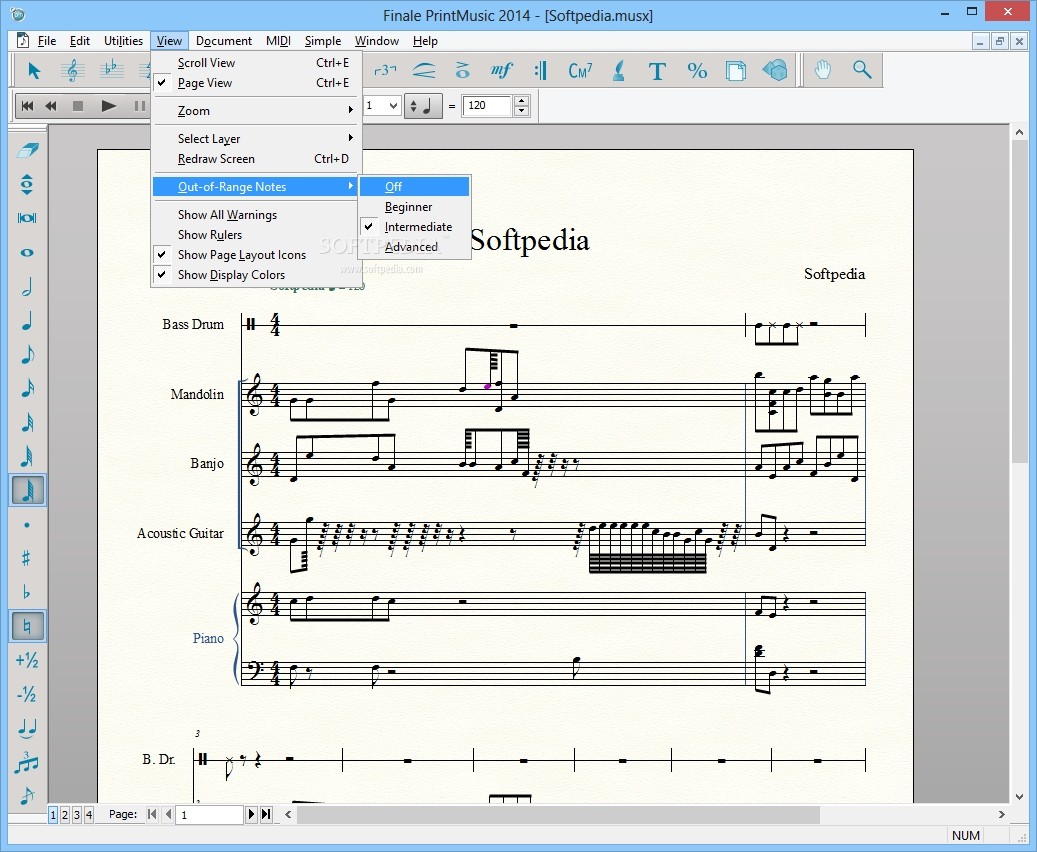Viewport: 1037px width, 852px height.
Task: Select the Hand Grabber tool
Action: (x=822, y=70)
